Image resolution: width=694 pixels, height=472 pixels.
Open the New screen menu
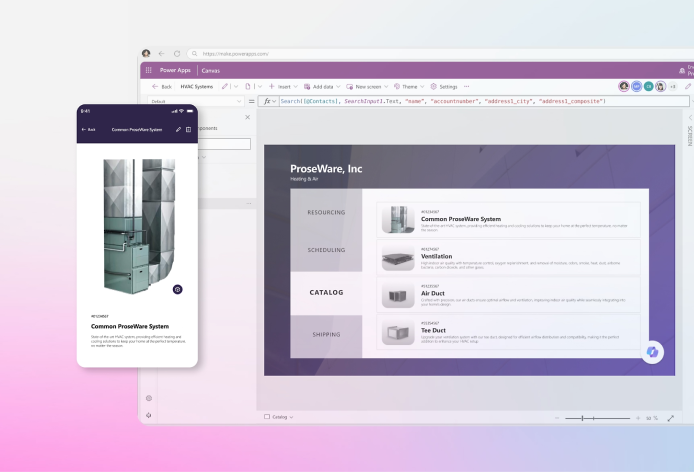(x=367, y=87)
